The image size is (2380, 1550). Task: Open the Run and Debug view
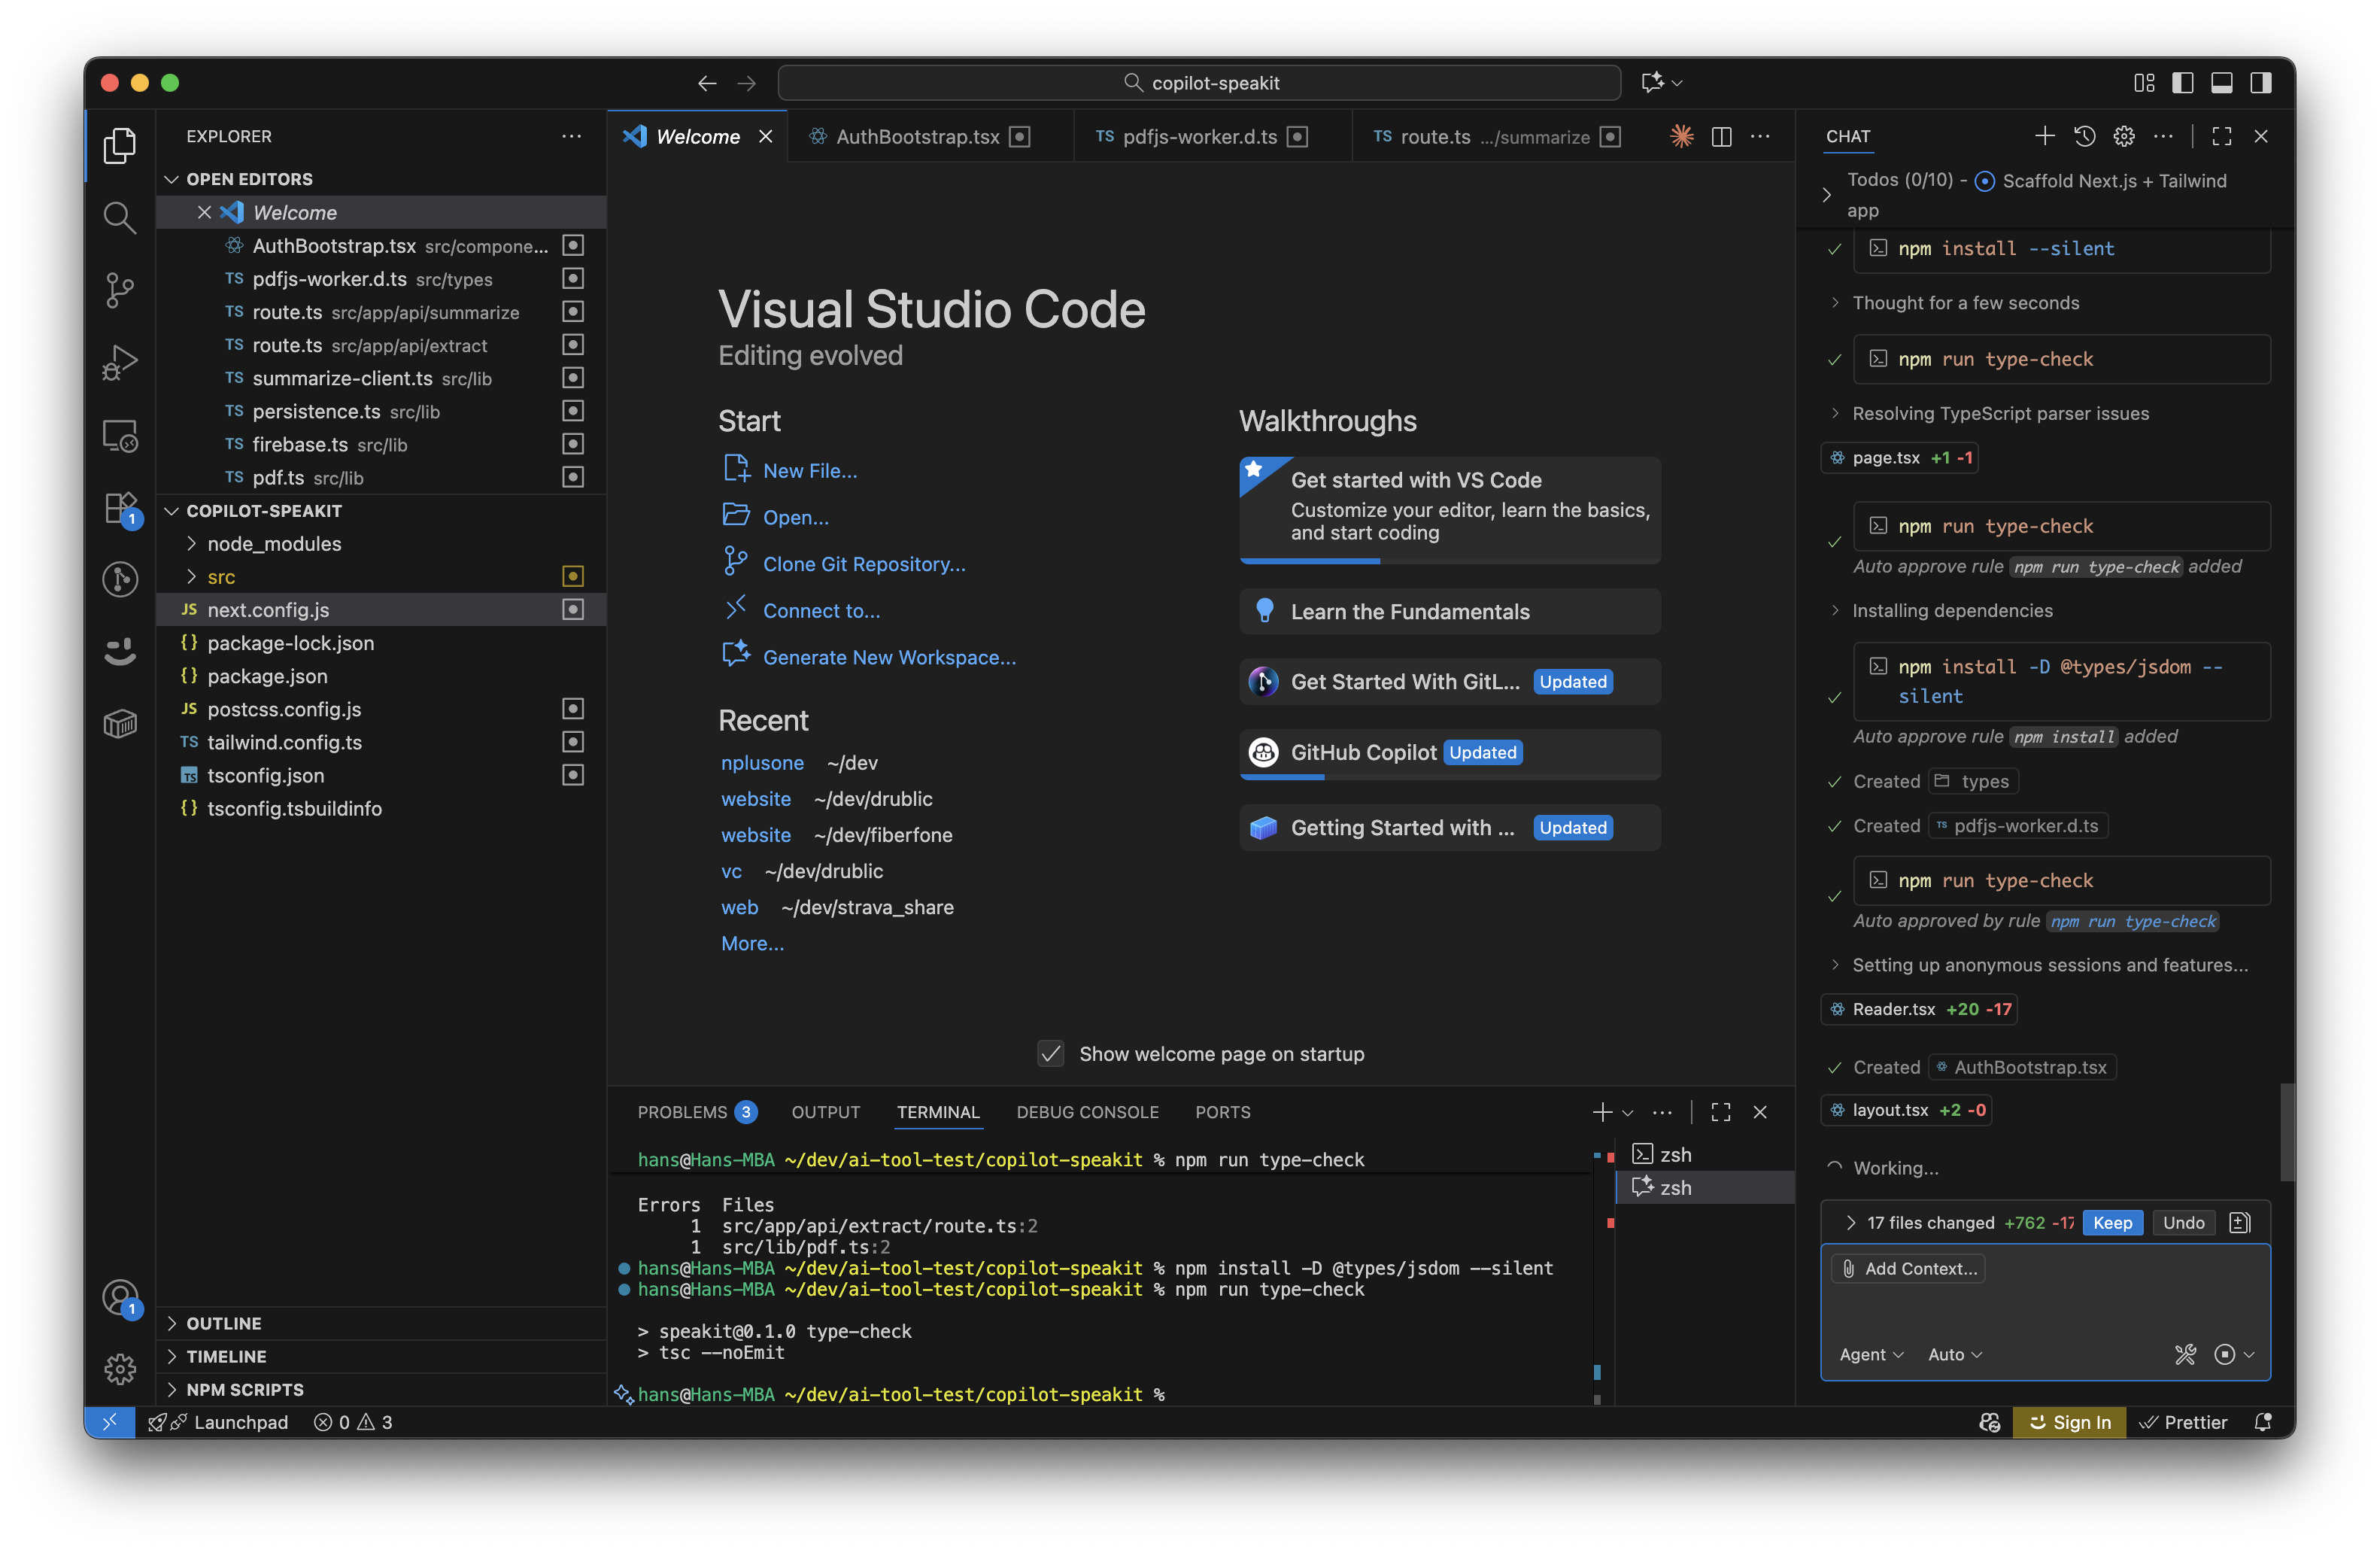click(119, 362)
